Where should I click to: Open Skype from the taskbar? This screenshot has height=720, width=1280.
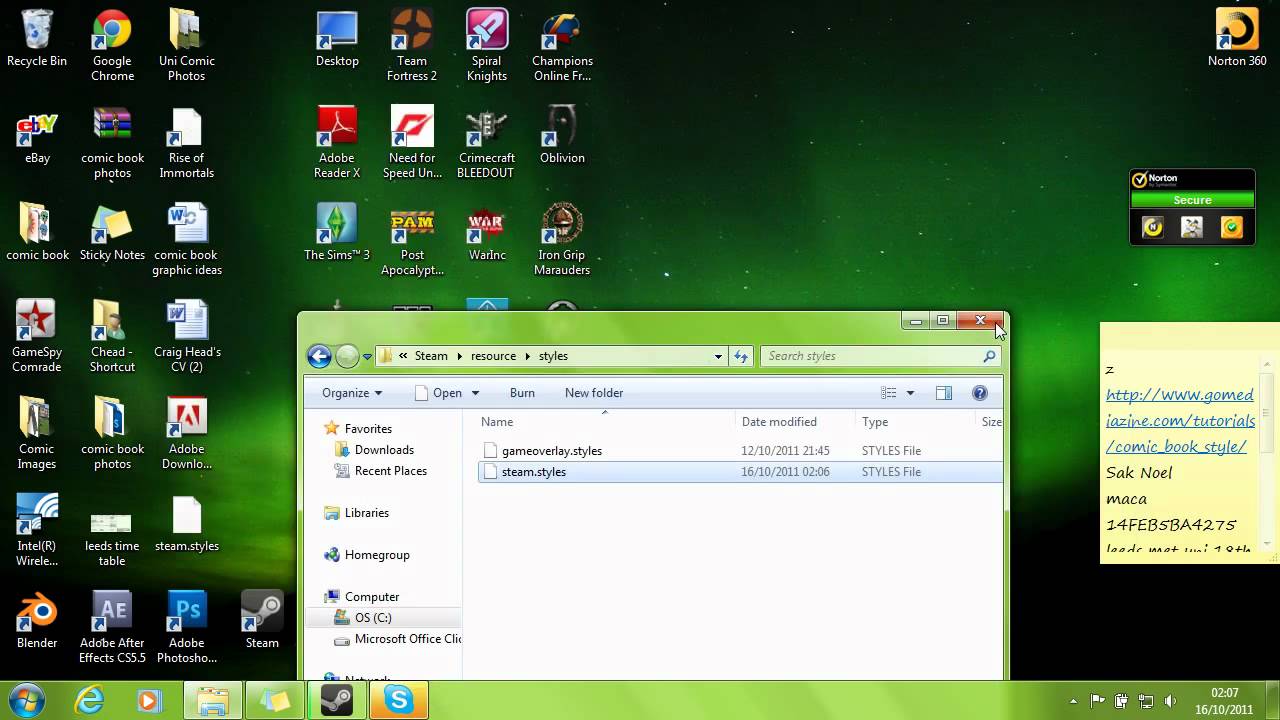[399, 700]
